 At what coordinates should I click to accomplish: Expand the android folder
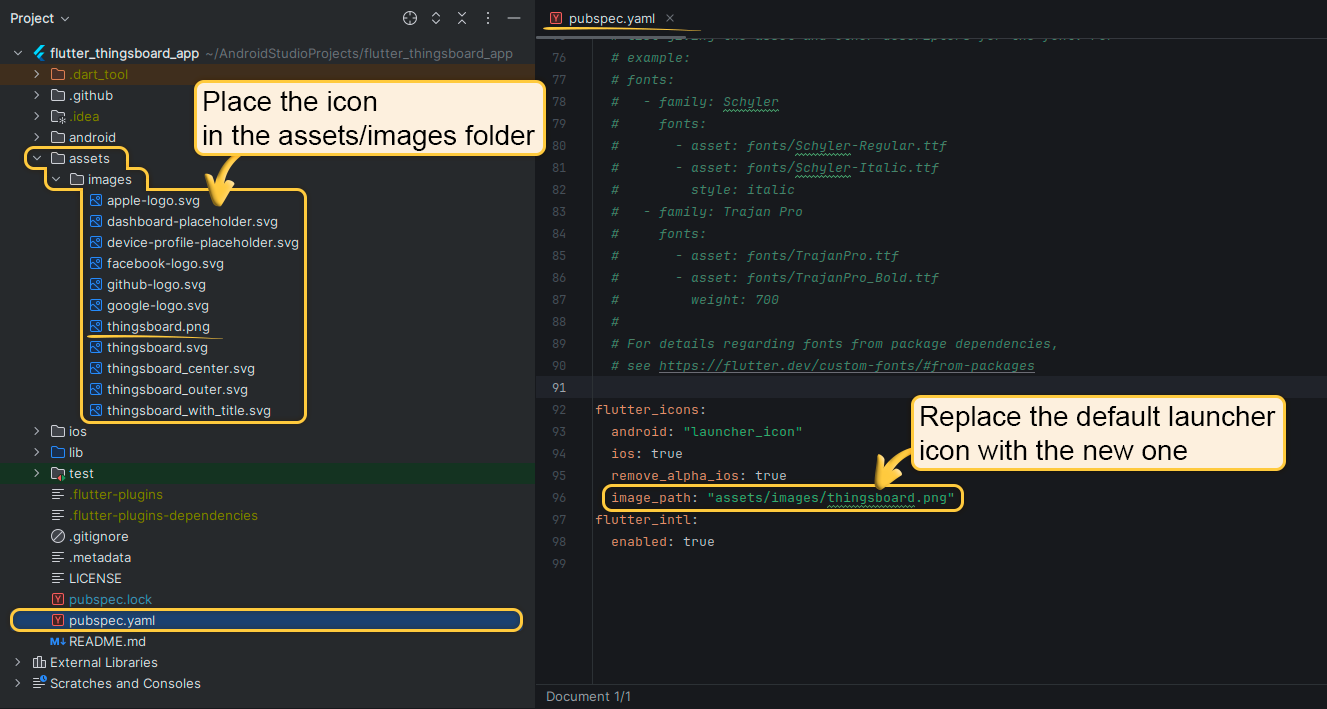coord(37,137)
